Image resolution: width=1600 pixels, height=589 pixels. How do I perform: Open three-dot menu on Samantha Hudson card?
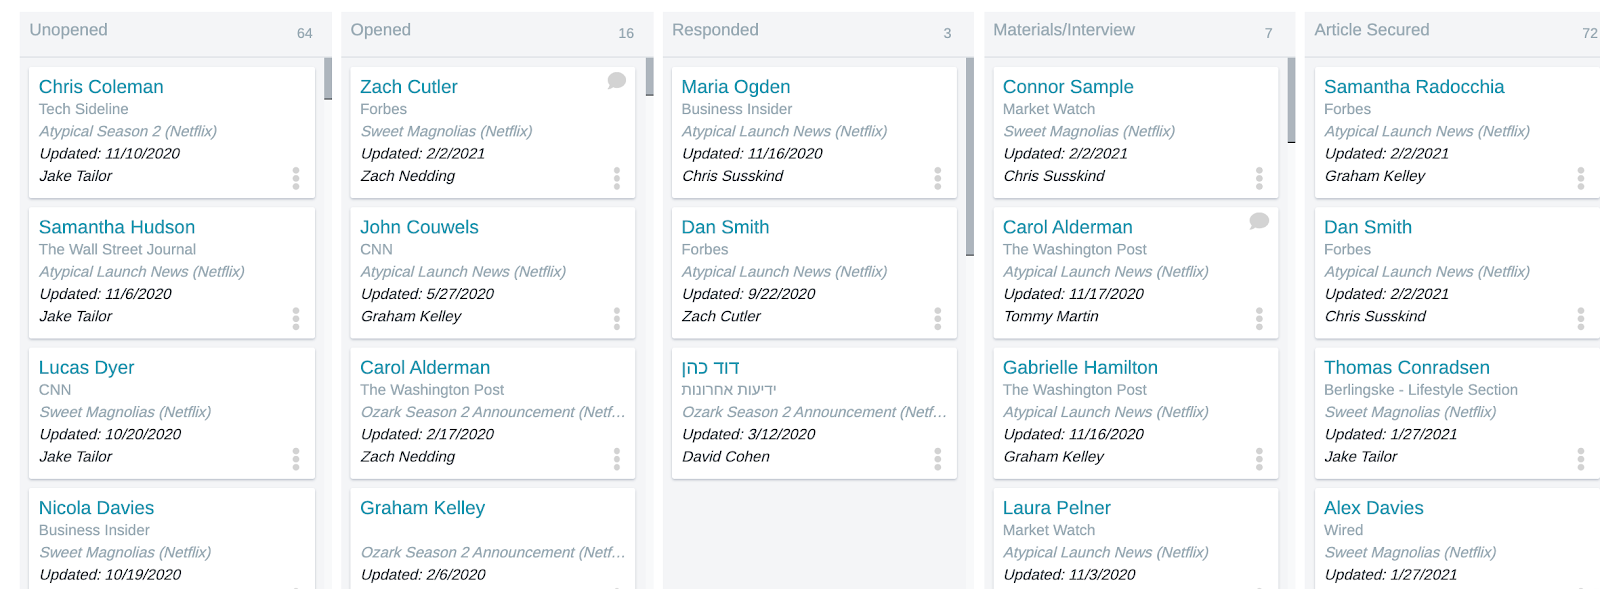pyautogui.click(x=296, y=318)
